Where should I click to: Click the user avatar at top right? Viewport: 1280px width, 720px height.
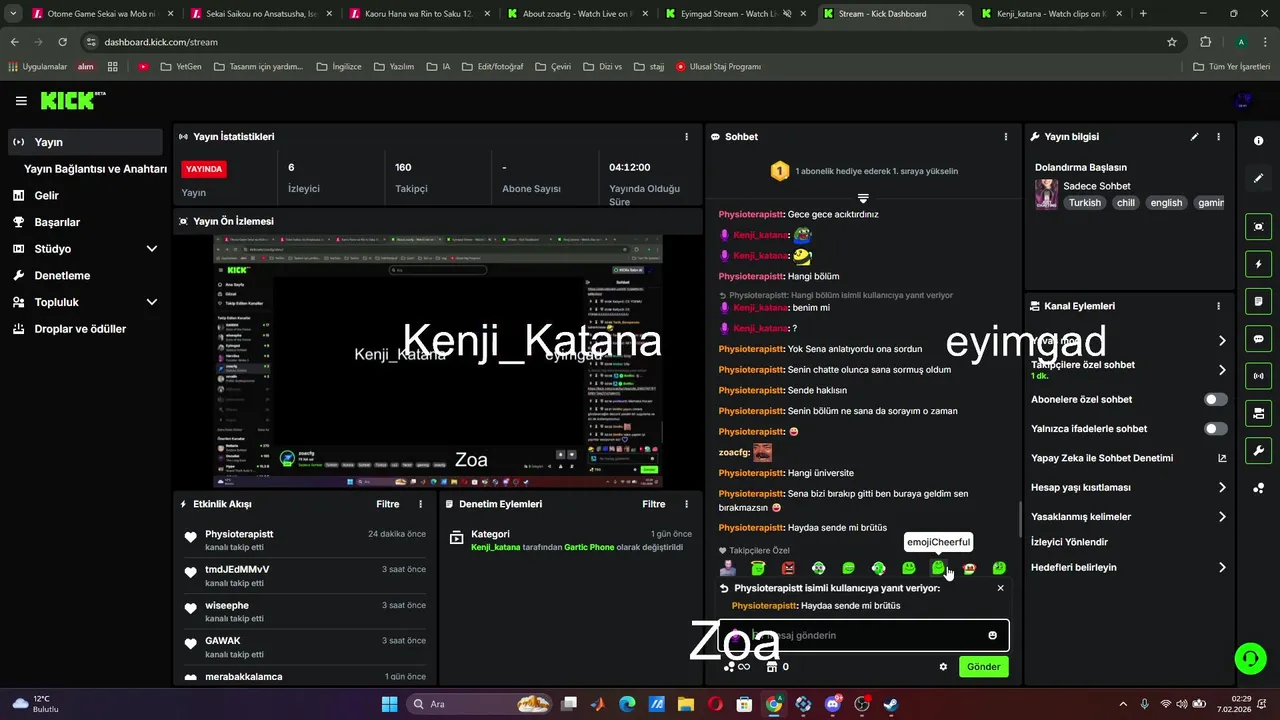tap(1243, 100)
